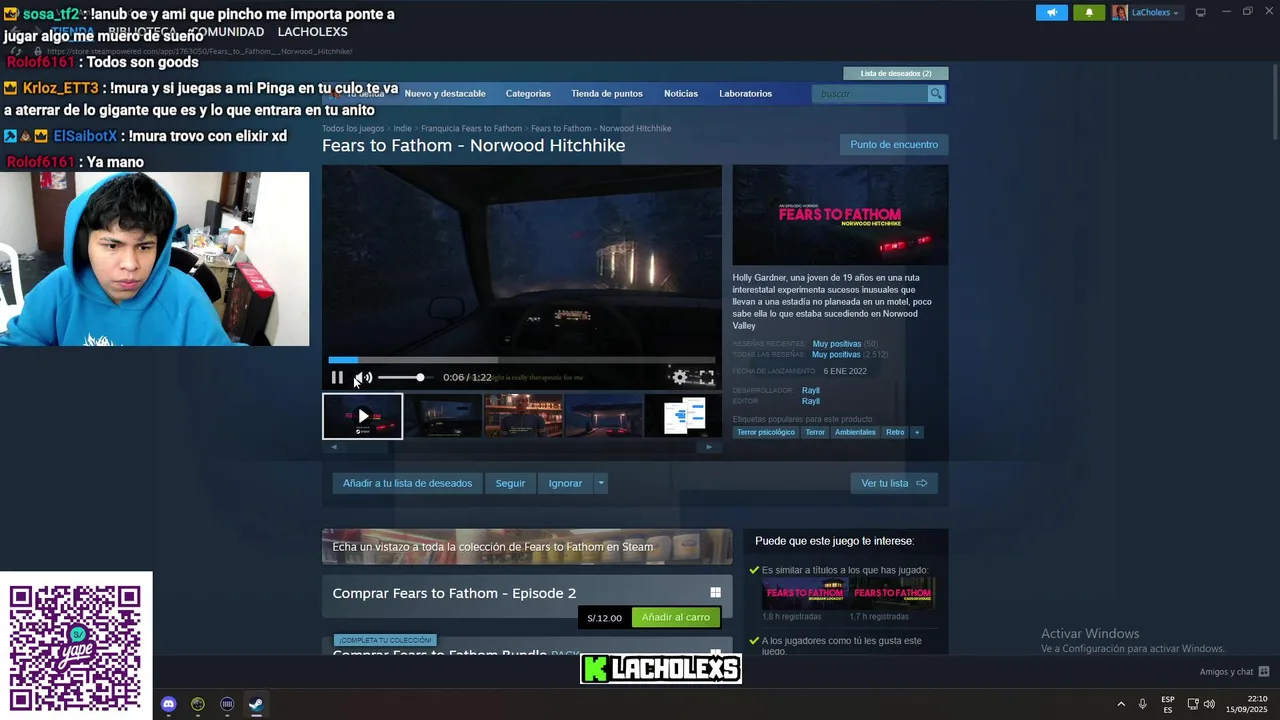1280x720 pixels.
Task: Seek within the trailer progress bar
Action: pyautogui.click(x=521, y=360)
